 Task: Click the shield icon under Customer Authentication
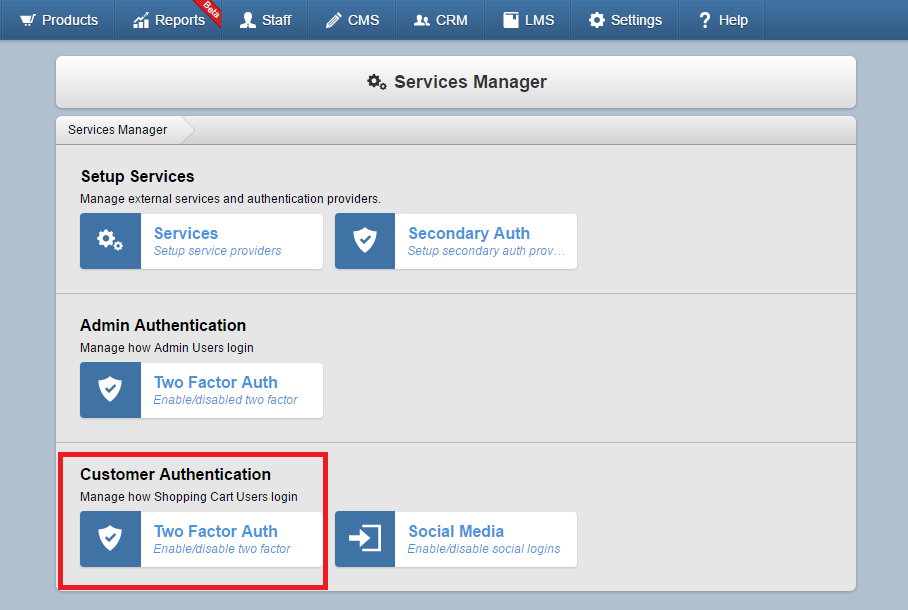110,538
